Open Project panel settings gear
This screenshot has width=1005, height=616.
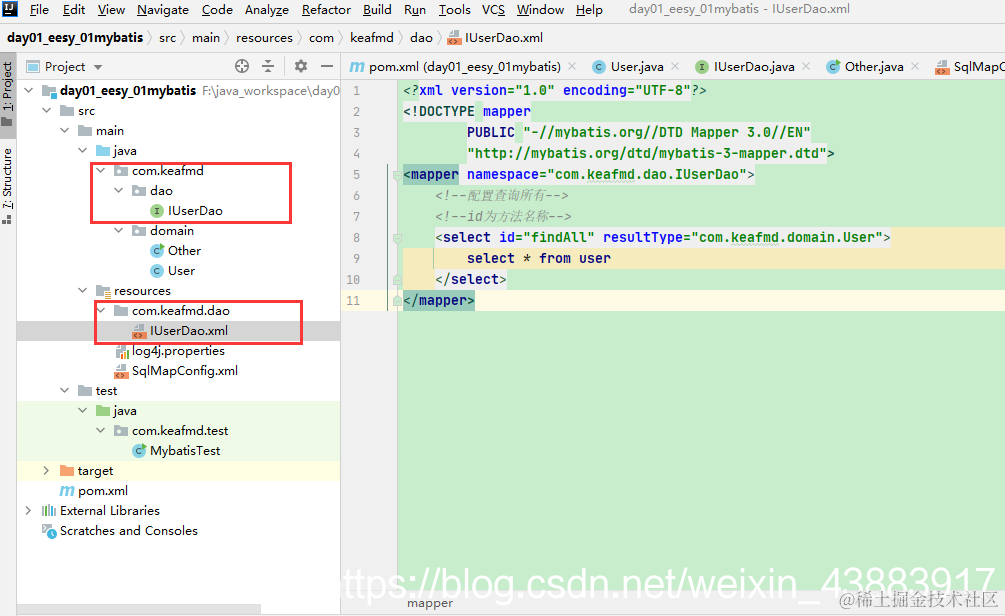click(301, 66)
